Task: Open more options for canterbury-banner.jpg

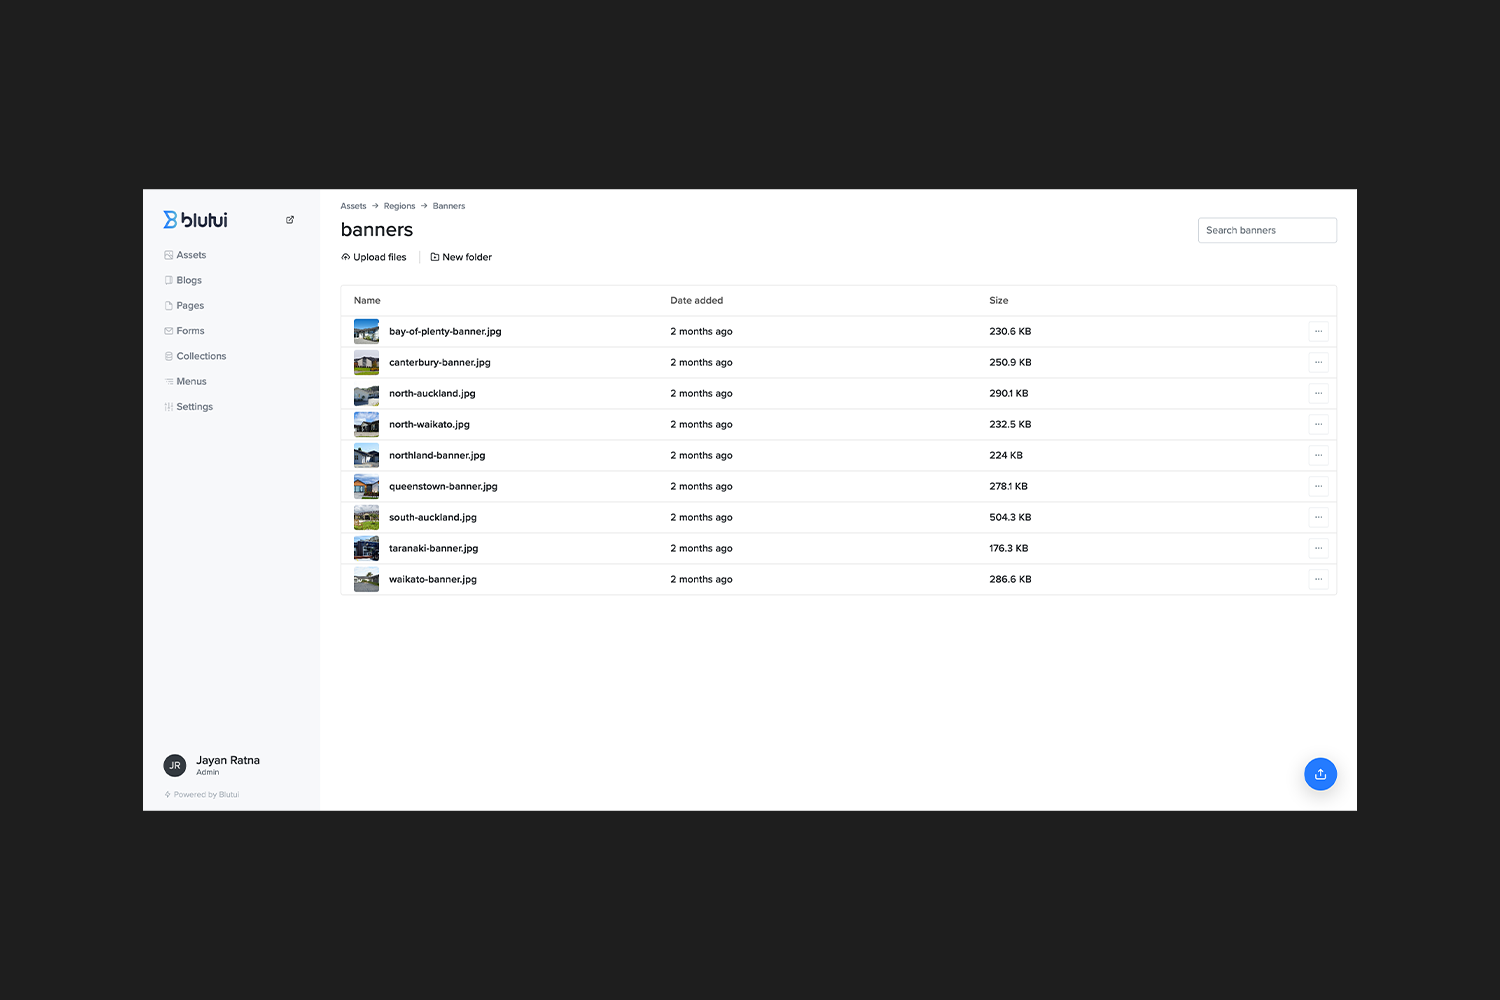Action: point(1318,362)
